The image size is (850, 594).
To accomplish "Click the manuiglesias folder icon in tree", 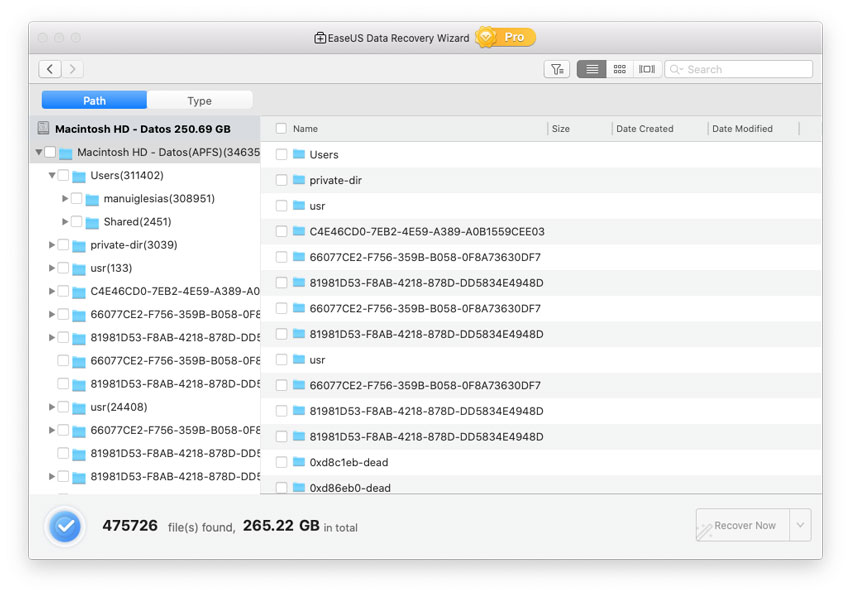I will tap(92, 199).
